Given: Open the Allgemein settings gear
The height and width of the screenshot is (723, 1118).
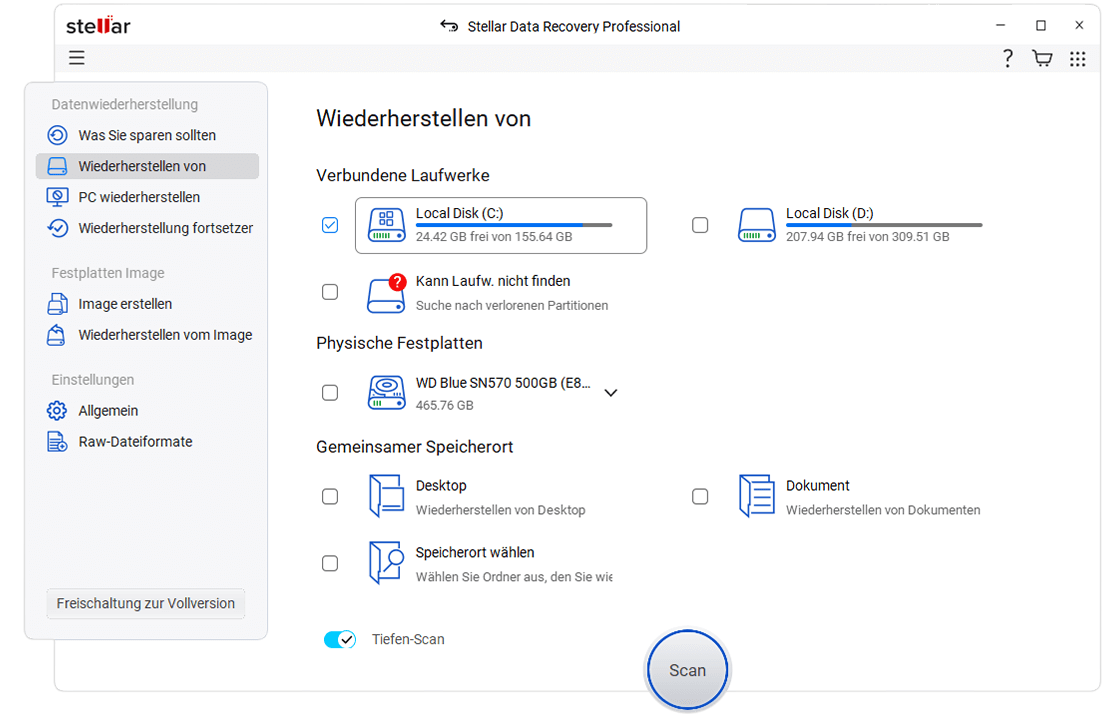Looking at the screenshot, I should tap(55, 410).
